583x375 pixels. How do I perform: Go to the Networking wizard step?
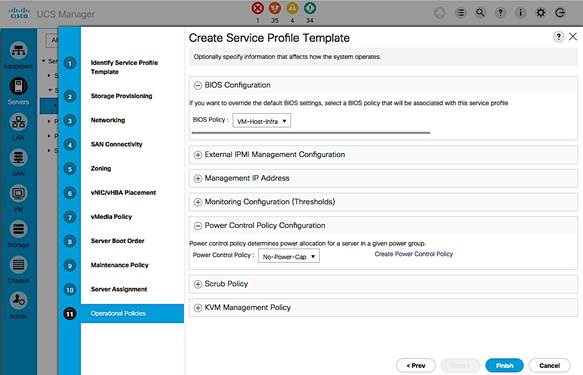click(x=108, y=120)
